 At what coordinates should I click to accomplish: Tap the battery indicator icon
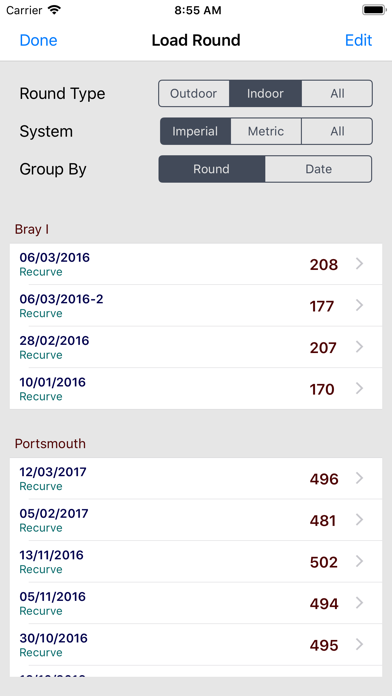coord(373,10)
